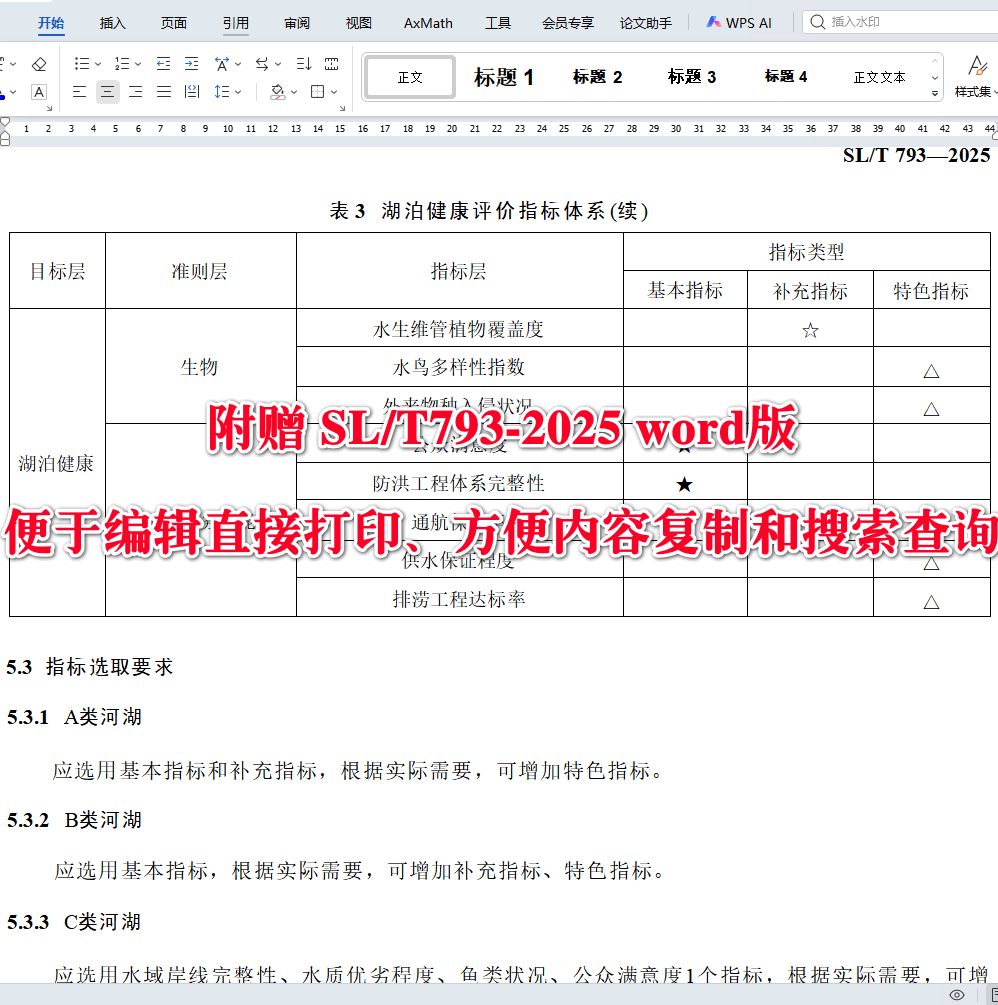Align text left
This screenshot has width=998, height=1005.
click(79, 92)
